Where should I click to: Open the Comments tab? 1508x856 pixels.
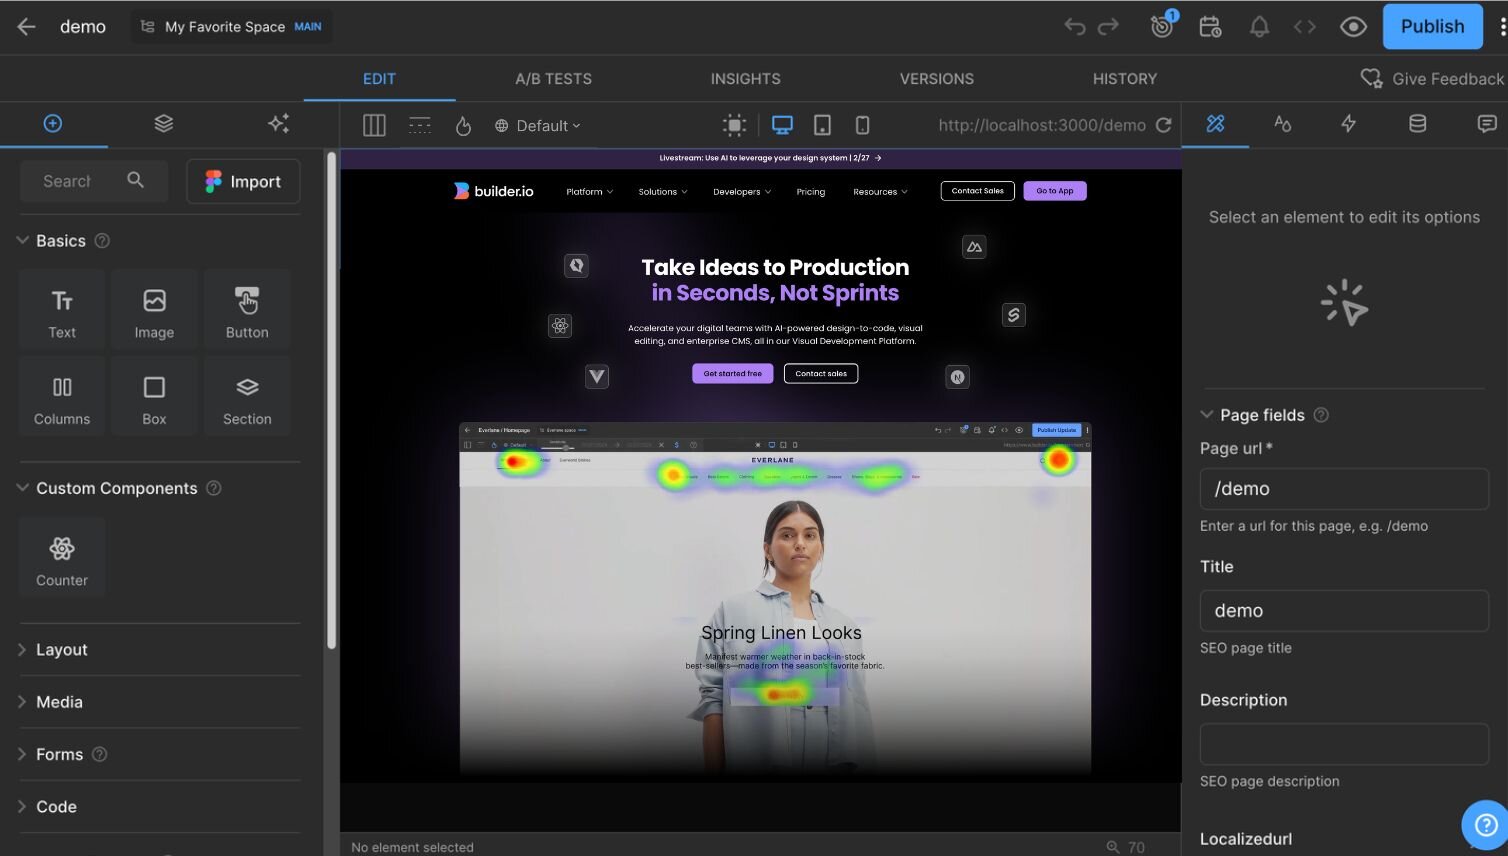1487,123
